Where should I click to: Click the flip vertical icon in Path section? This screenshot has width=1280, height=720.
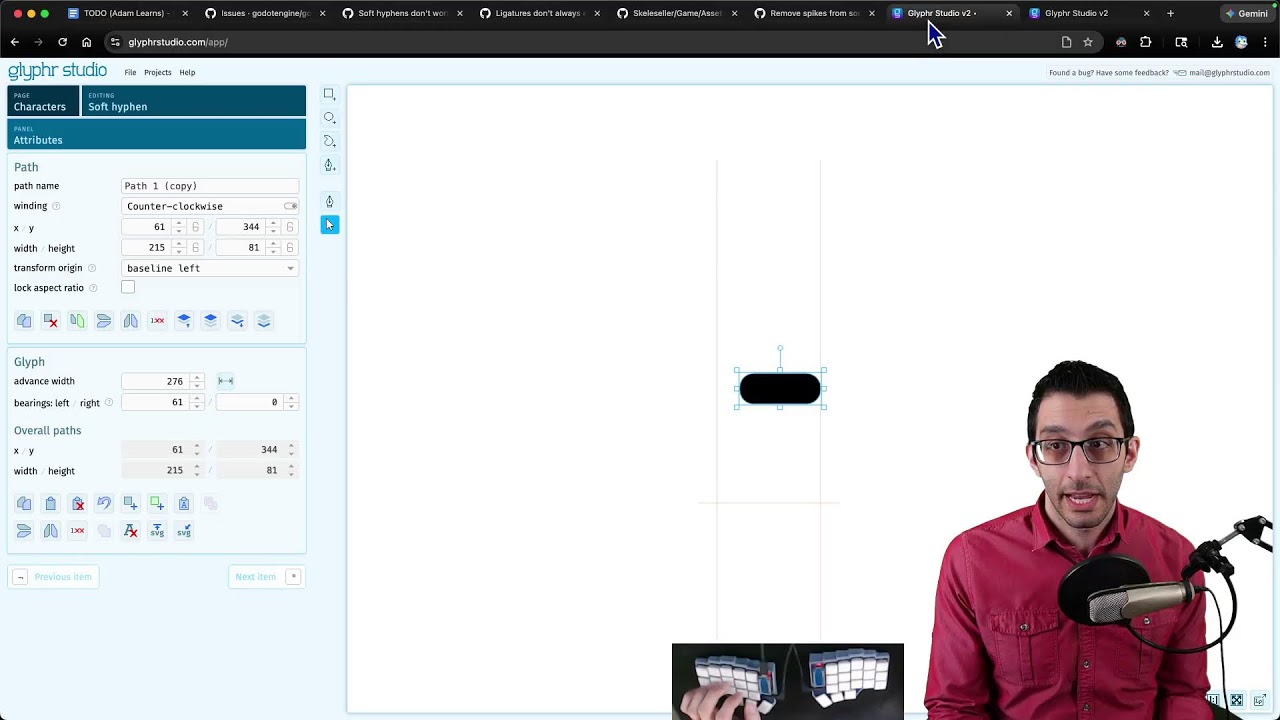[104, 321]
